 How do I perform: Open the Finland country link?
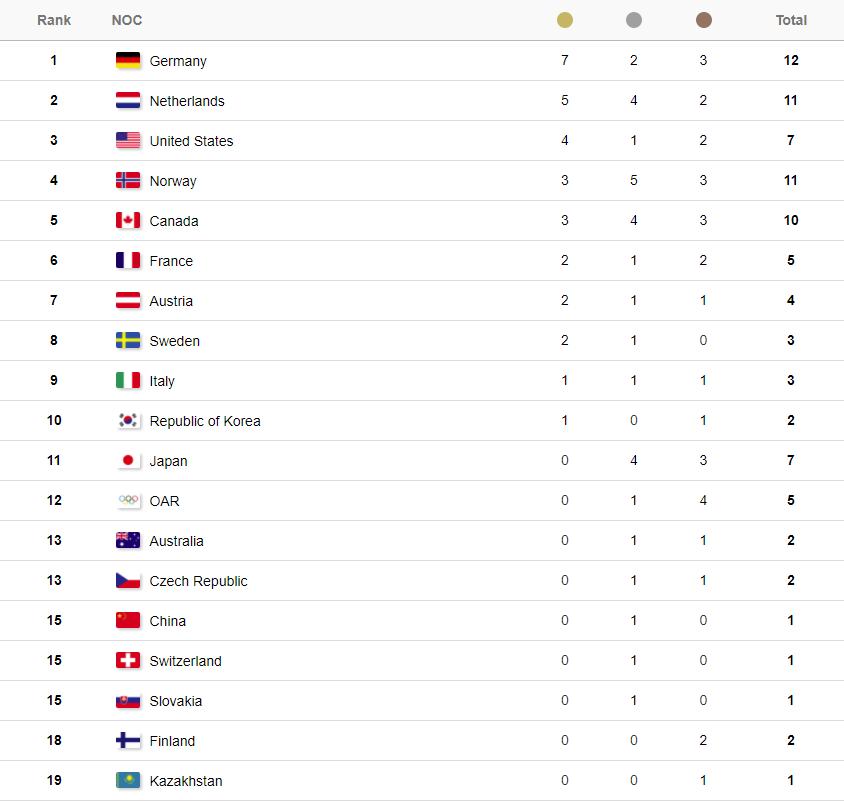172,741
